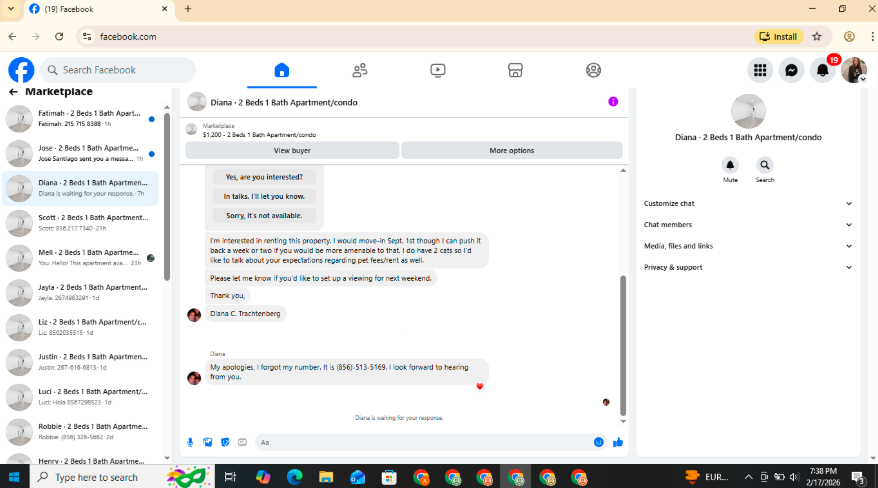The image size is (878, 488).
Task: Click the chat message scrollbar
Action: click(623, 345)
